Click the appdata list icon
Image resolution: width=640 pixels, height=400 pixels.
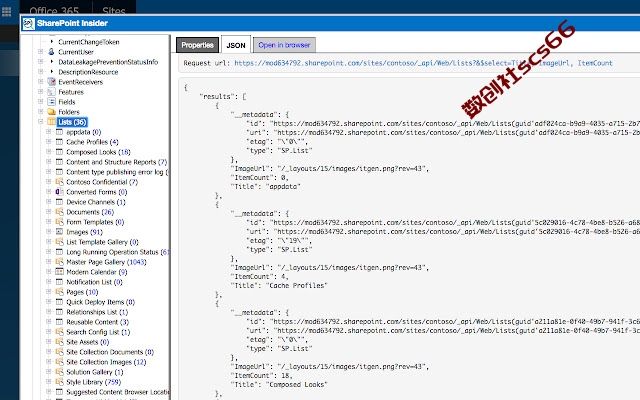tap(59, 132)
